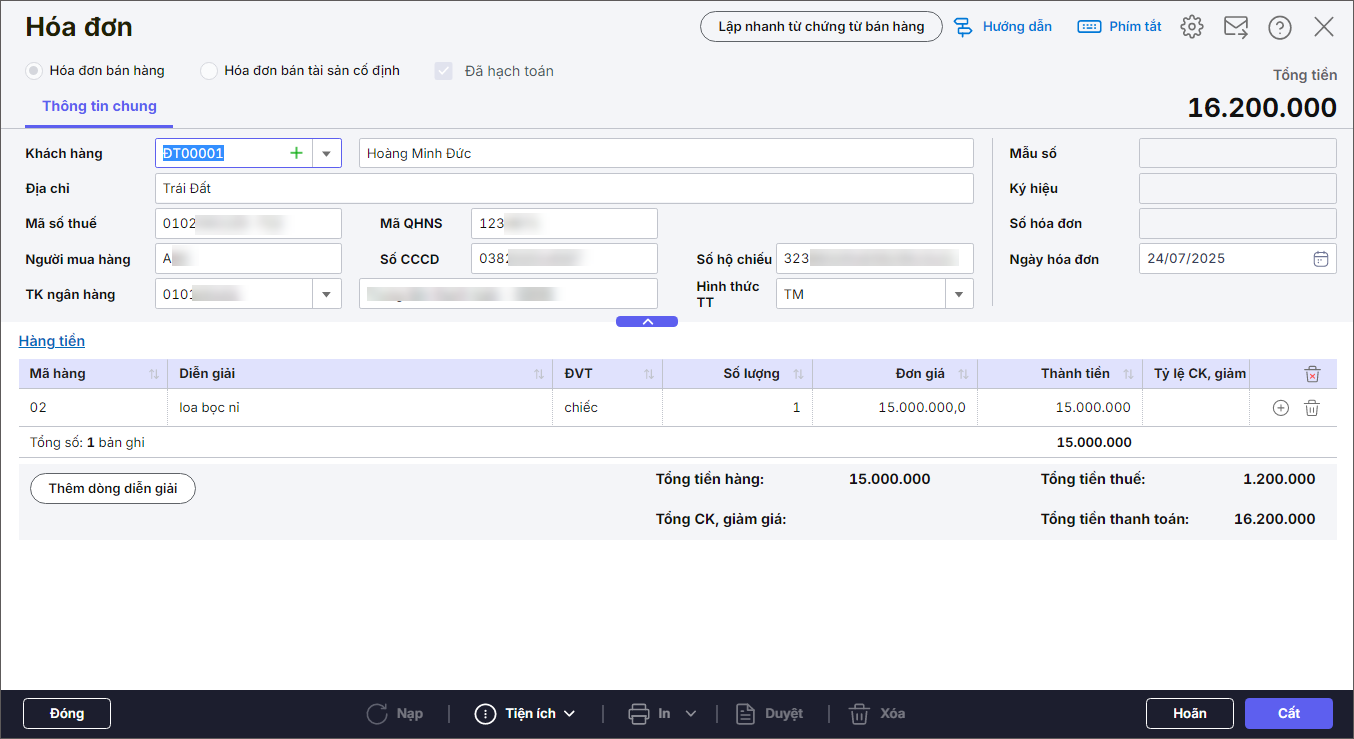The width and height of the screenshot is (1354, 739).
Task: Open the settings gear icon
Action: 1191,27
